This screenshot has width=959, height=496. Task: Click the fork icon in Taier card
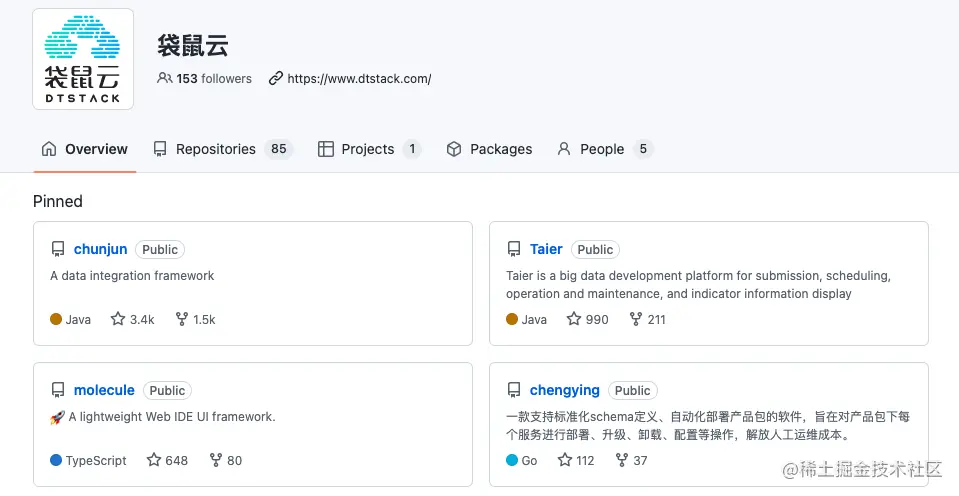coord(636,319)
